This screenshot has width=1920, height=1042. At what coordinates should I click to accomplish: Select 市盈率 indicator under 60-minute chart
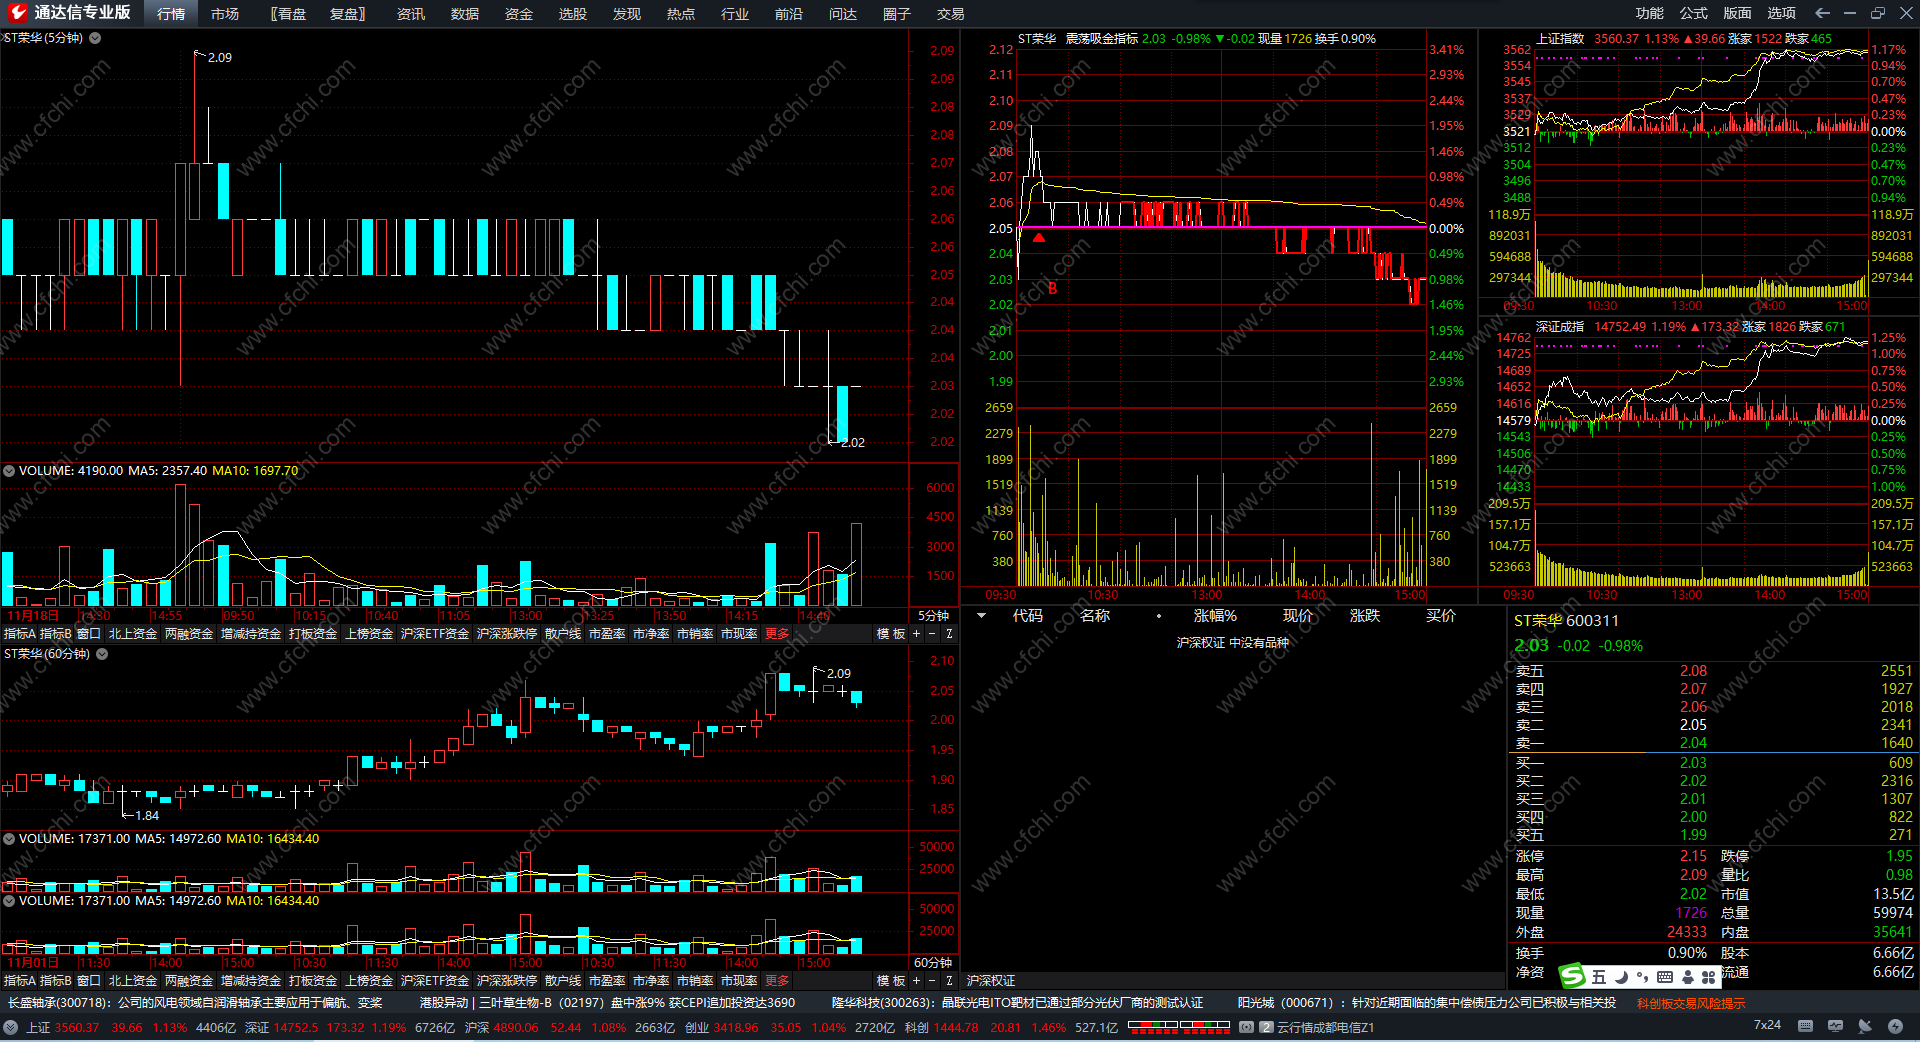pos(607,981)
